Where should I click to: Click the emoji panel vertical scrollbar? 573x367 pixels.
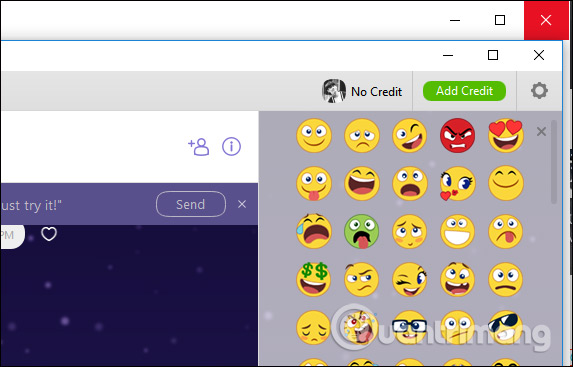coord(554,162)
